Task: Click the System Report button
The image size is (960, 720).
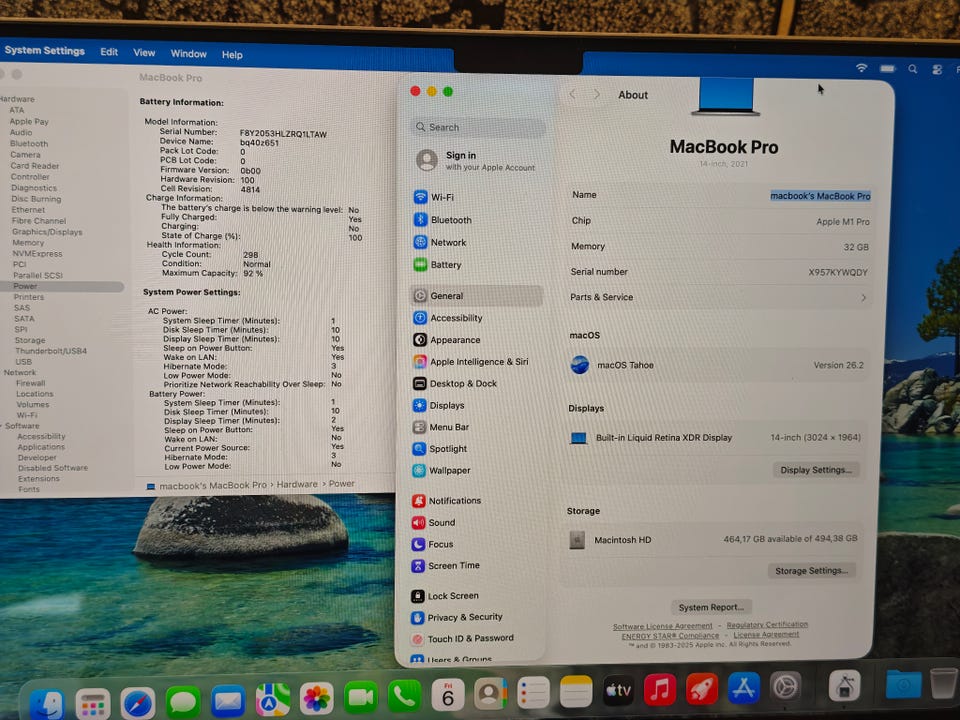Action: (x=711, y=607)
